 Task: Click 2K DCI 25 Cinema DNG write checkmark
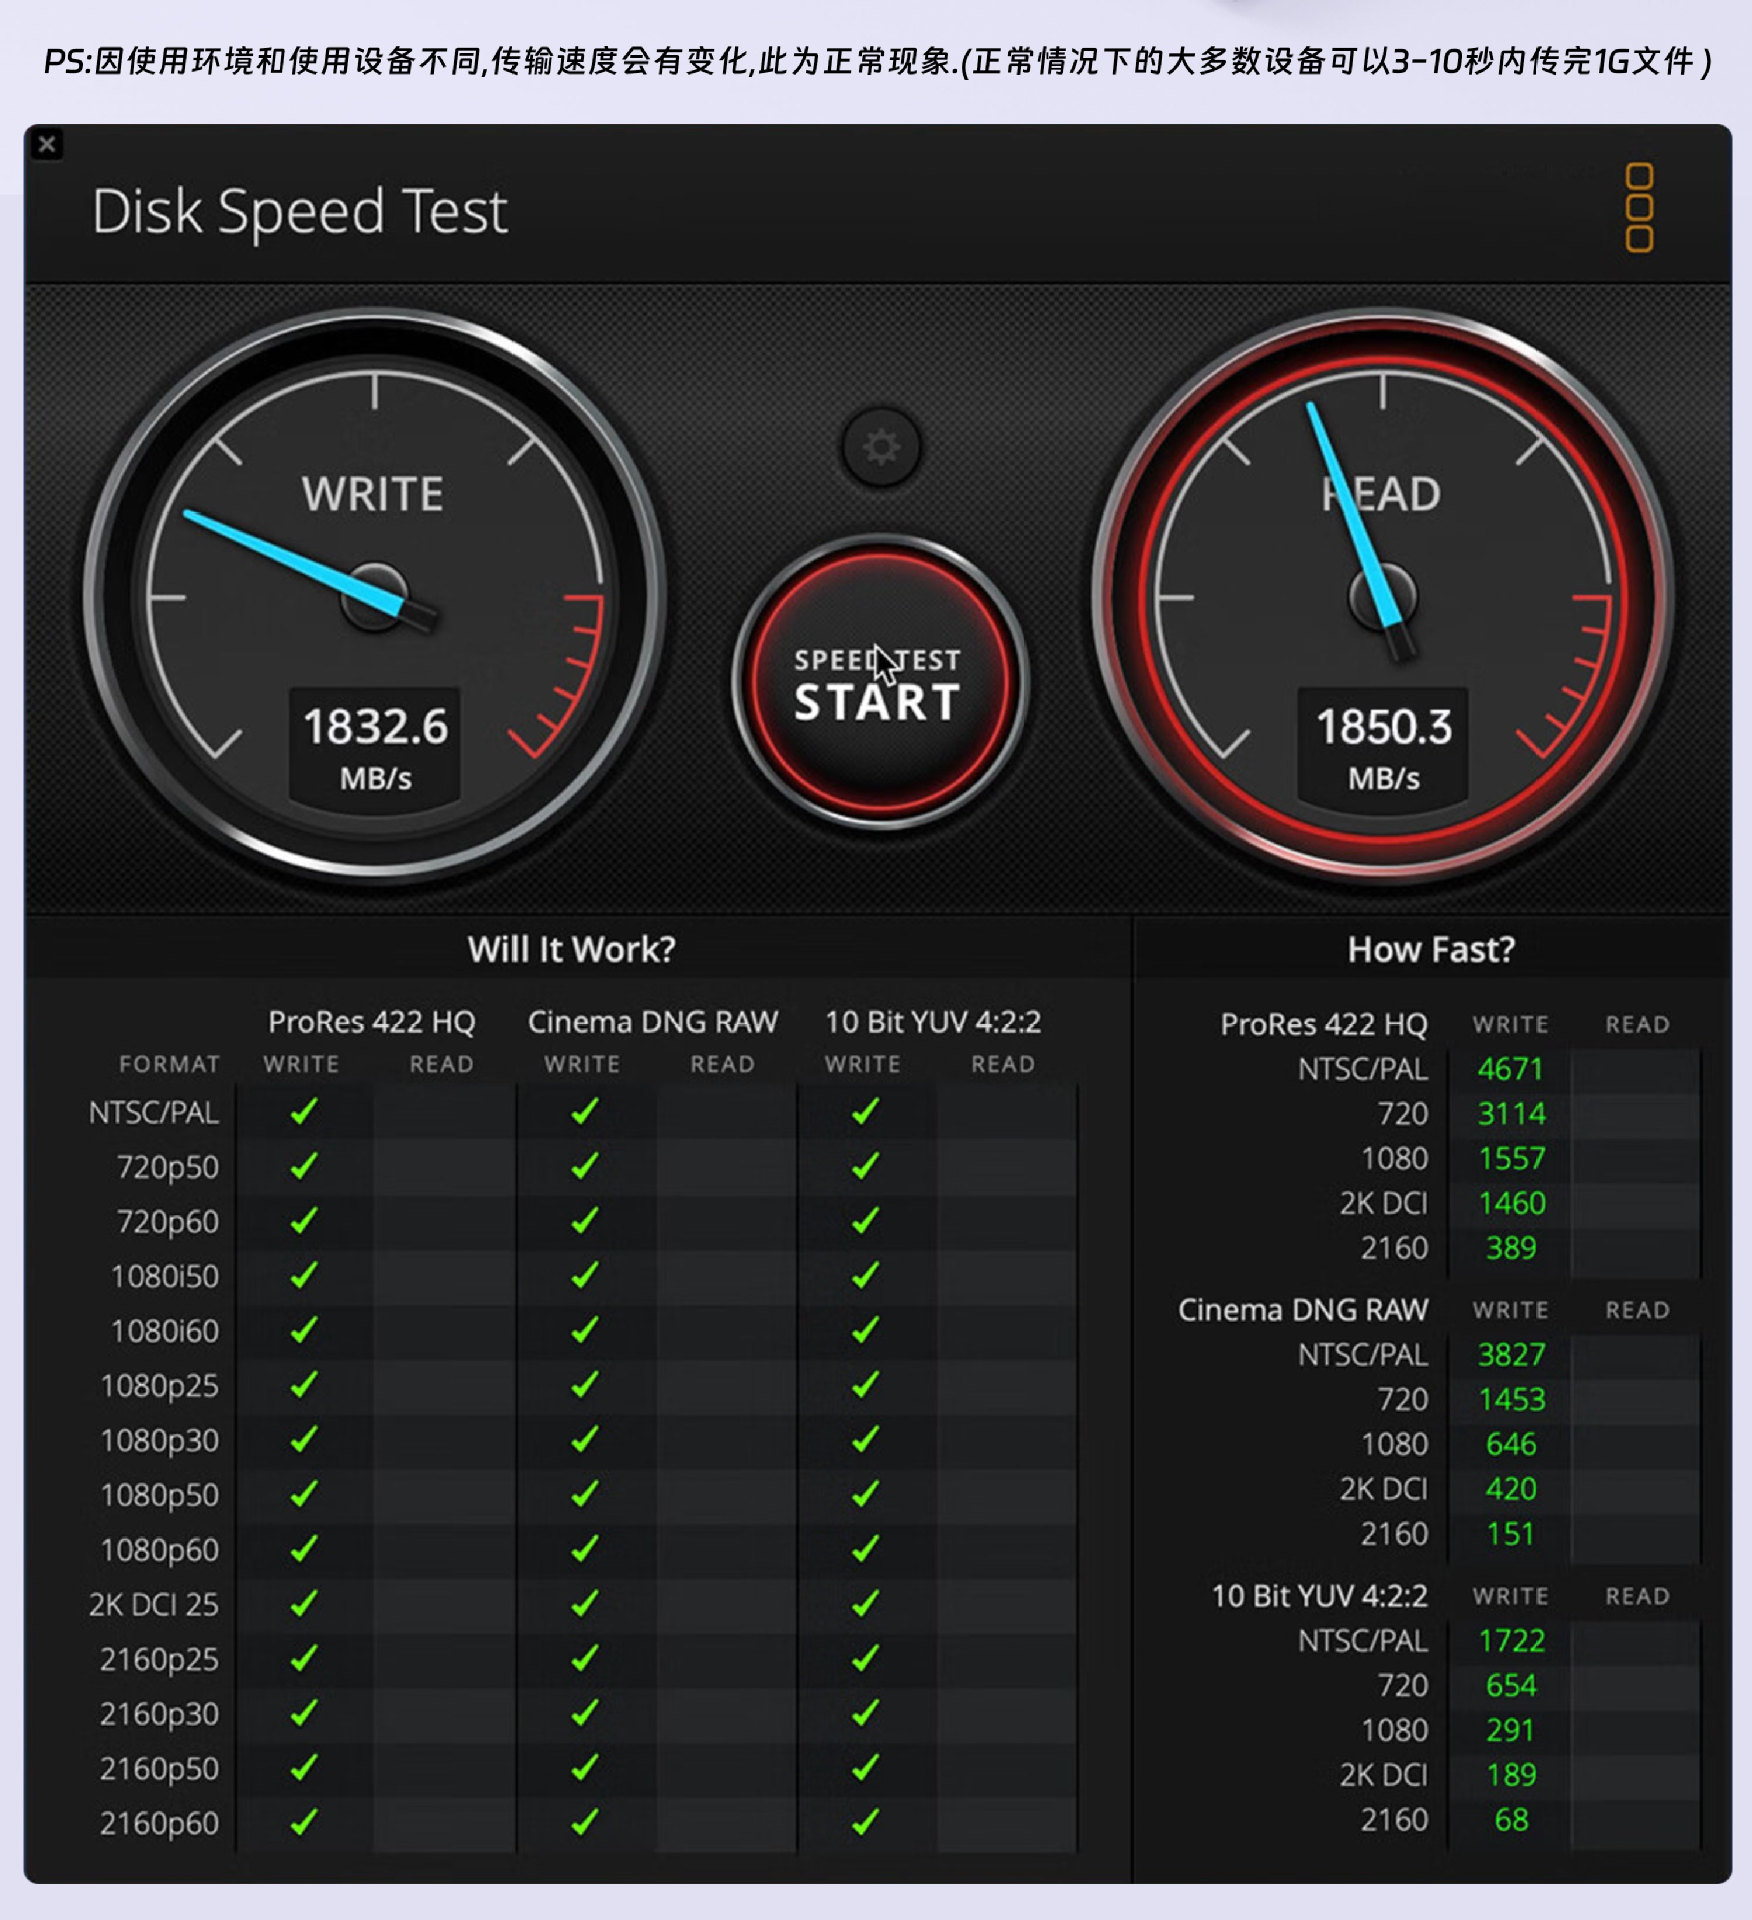tap(585, 1603)
